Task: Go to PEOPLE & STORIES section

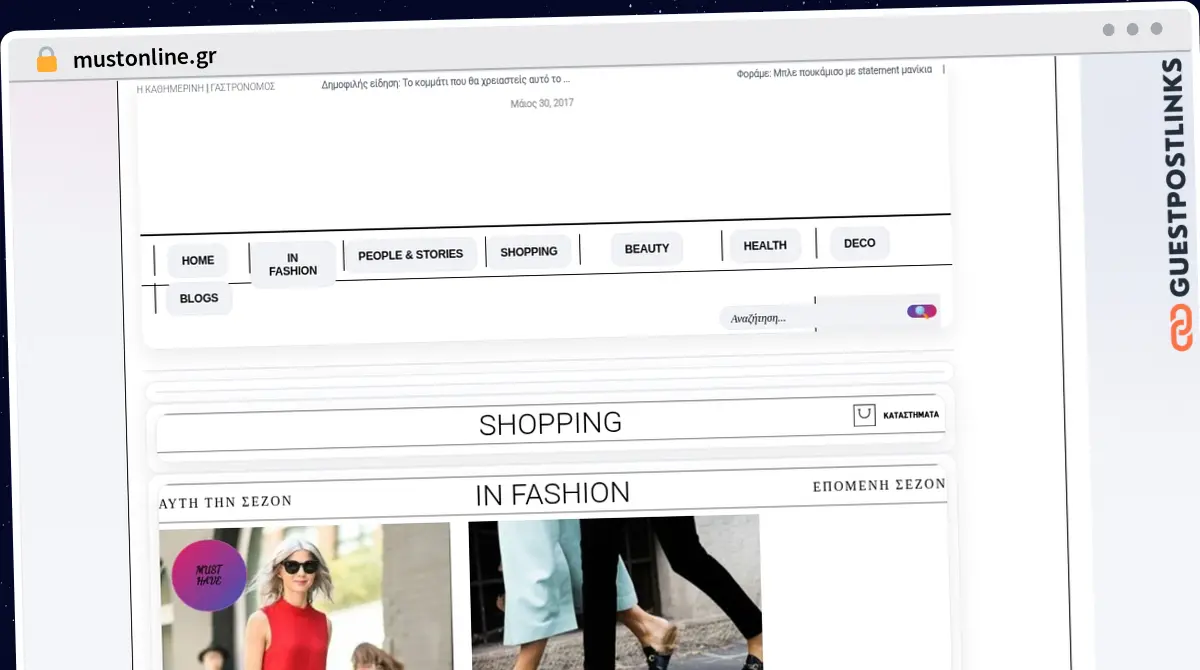Action: [x=410, y=255]
